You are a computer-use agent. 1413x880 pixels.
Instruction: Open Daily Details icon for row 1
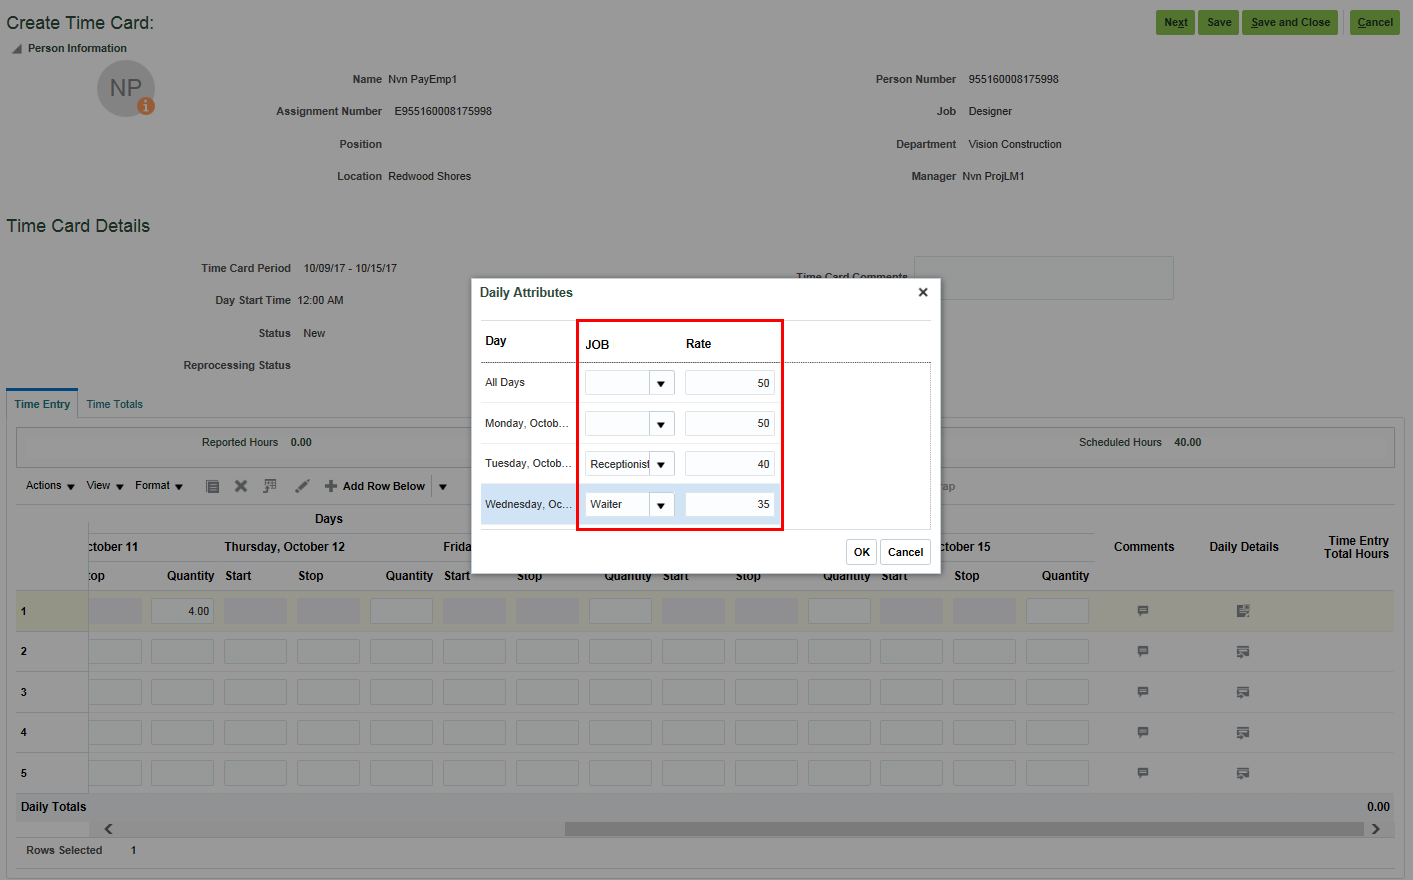[1242, 610]
